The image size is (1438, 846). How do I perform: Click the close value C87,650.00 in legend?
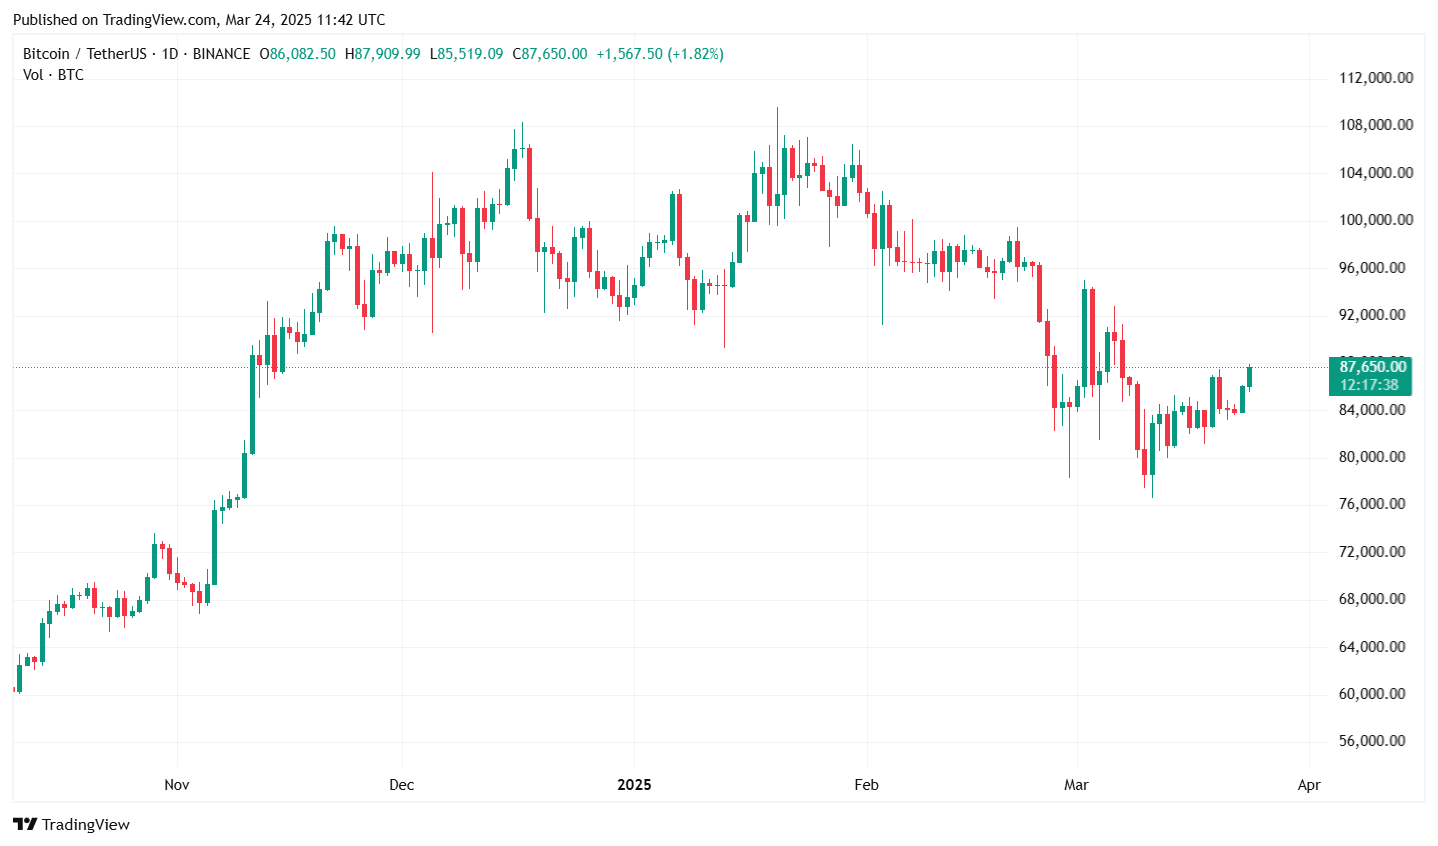click(550, 54)
